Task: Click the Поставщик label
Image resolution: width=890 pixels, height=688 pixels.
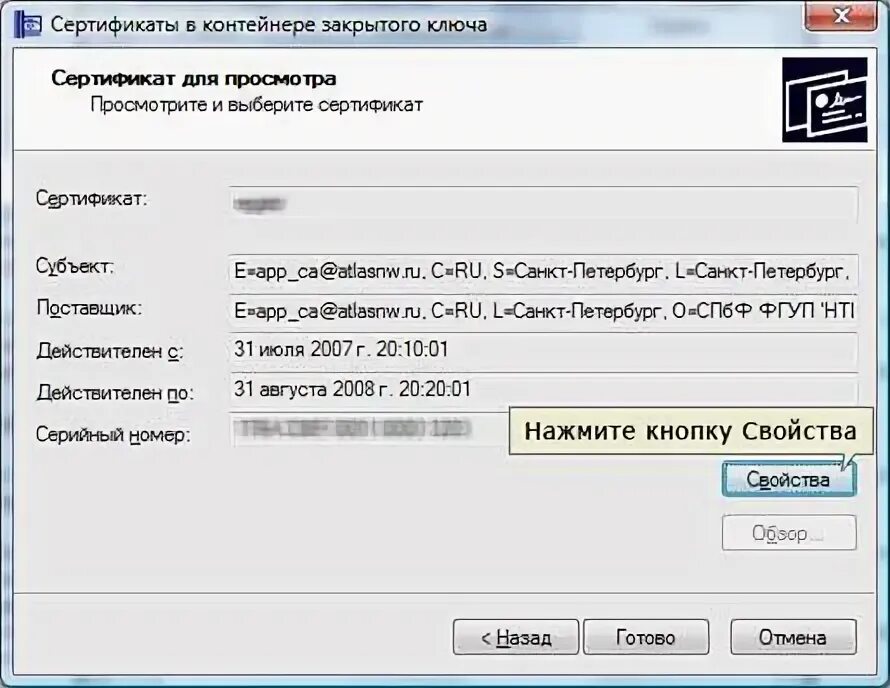Action: pos(89,308)
